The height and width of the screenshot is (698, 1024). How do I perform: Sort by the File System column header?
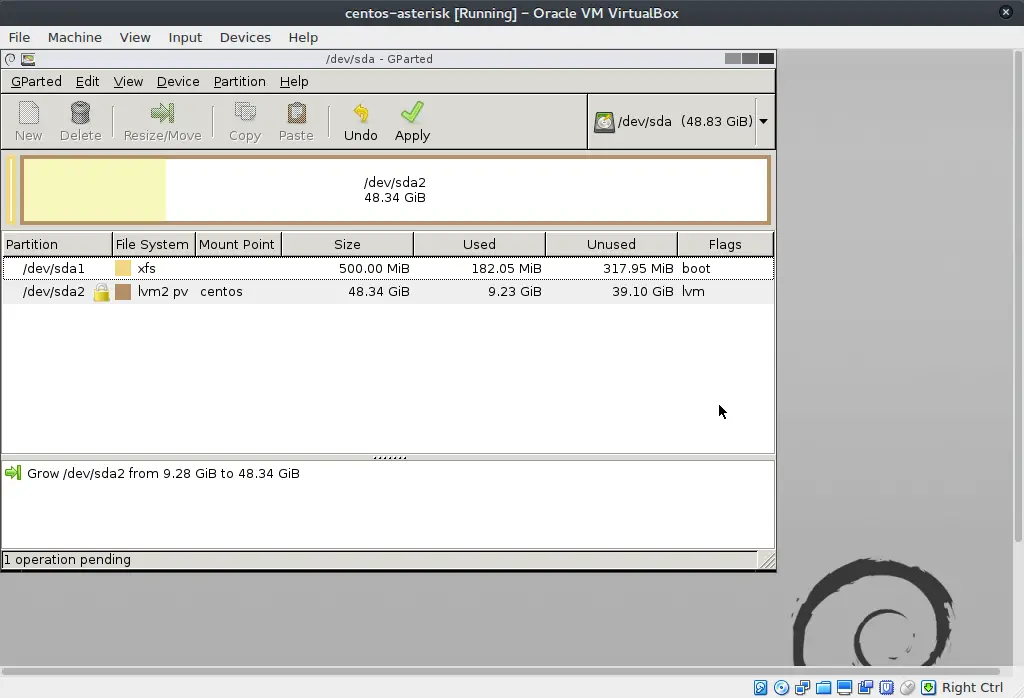tap(153, 244)
